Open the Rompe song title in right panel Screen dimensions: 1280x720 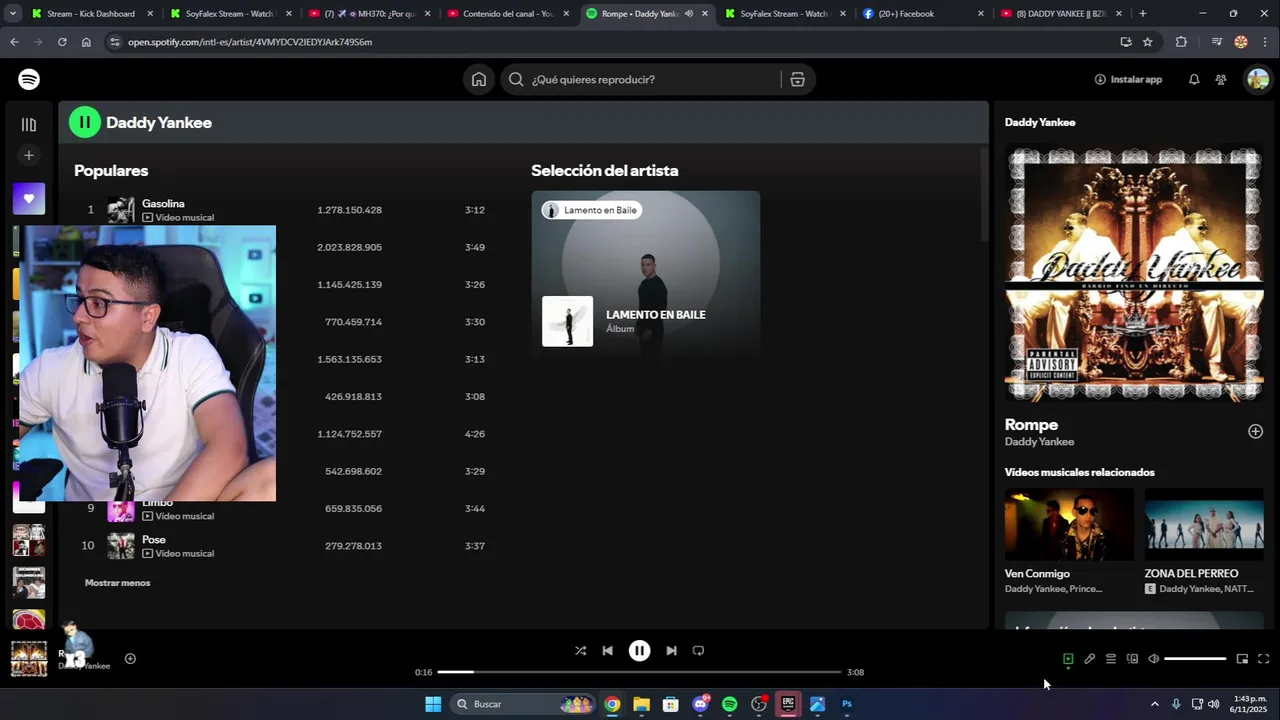(x=1031, y=425)
